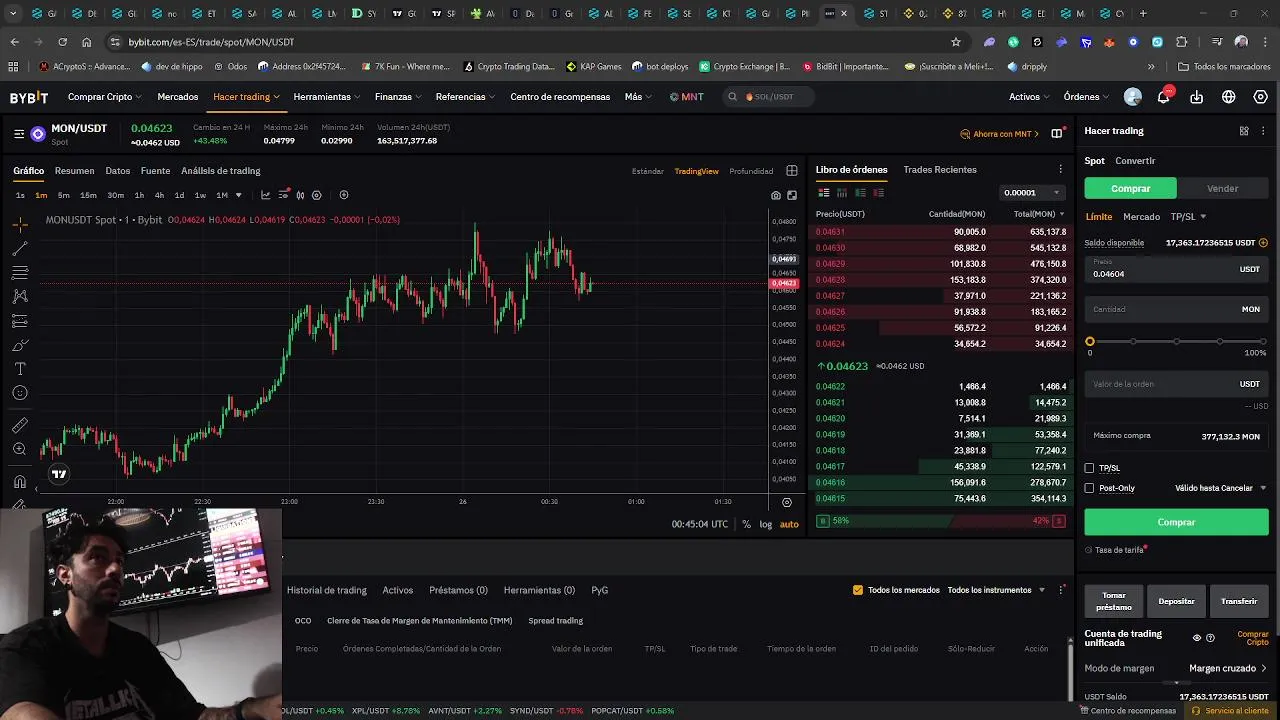Image resolution: width=1280 pixels, height=720 pixels.
Task: Switch to Trades Recientes tab
Action: (939, 170)
